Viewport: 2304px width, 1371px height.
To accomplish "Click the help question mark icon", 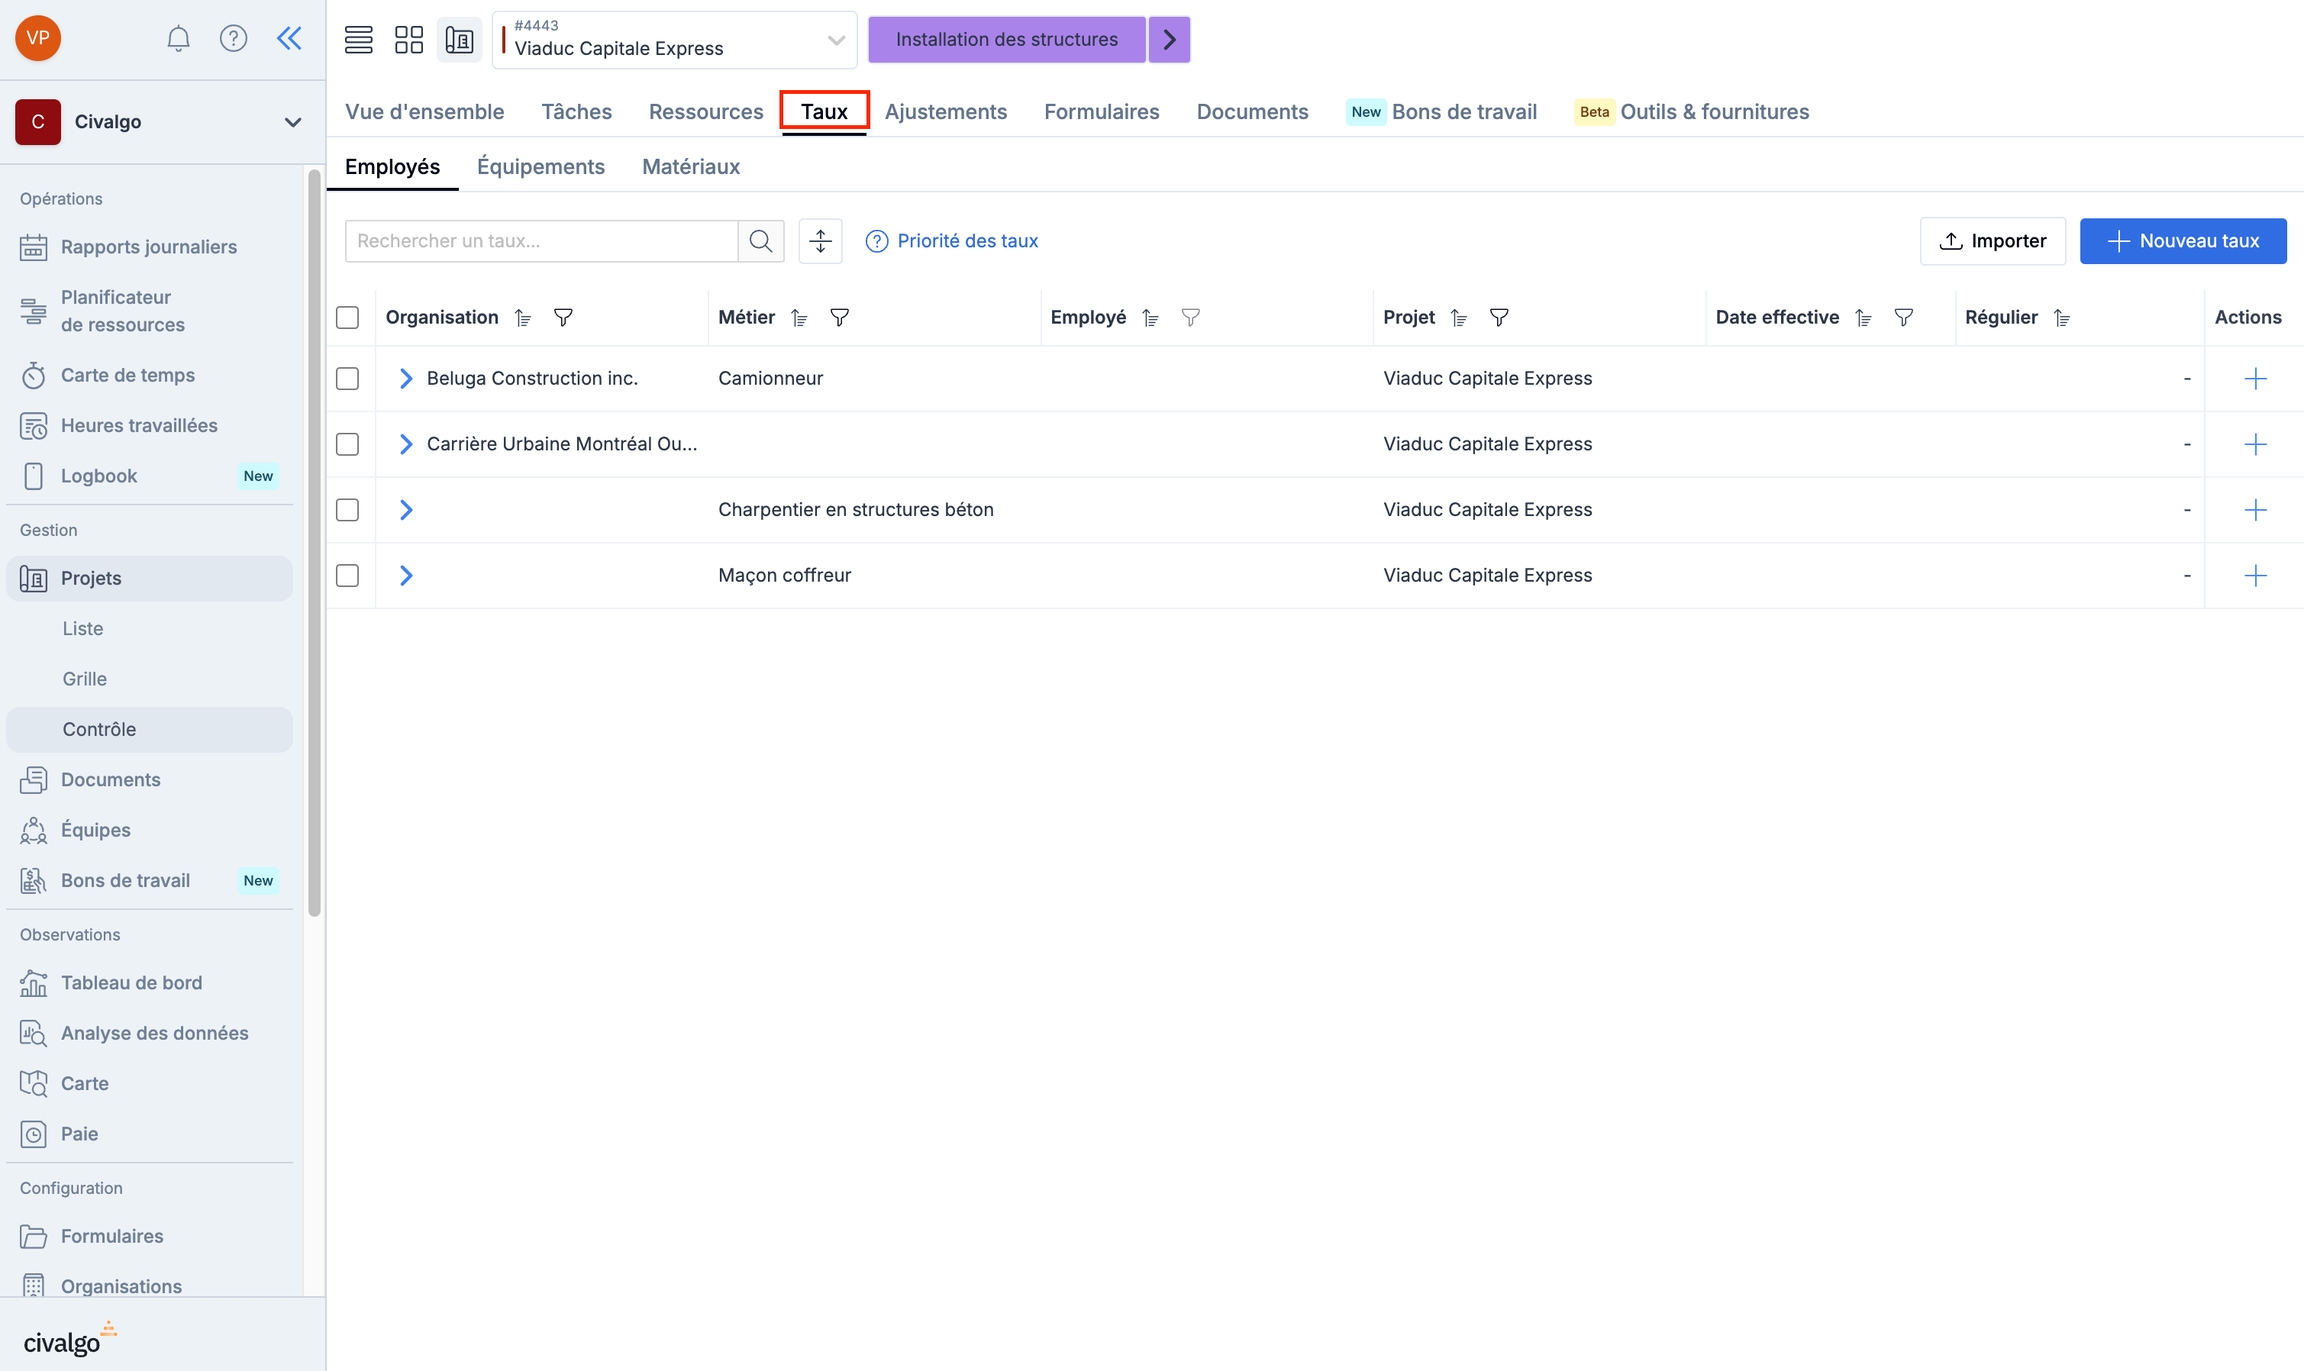I will [233, 38].
